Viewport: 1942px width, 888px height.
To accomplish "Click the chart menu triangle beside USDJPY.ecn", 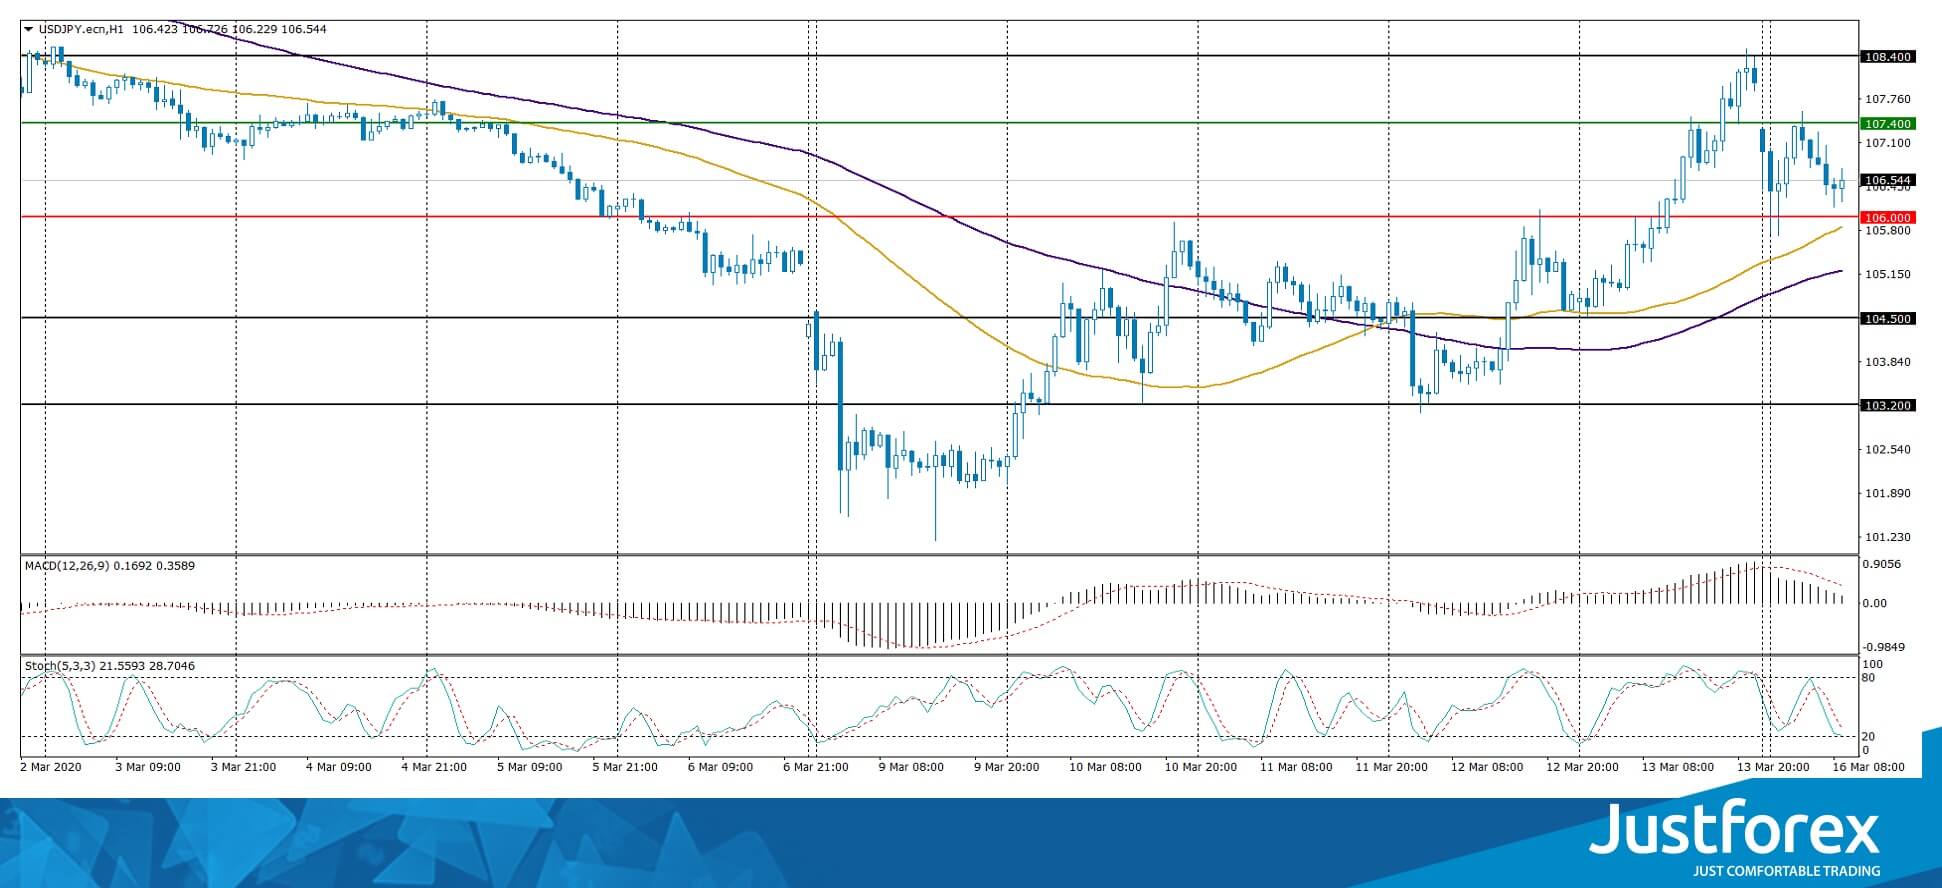I will pos(29,29).
